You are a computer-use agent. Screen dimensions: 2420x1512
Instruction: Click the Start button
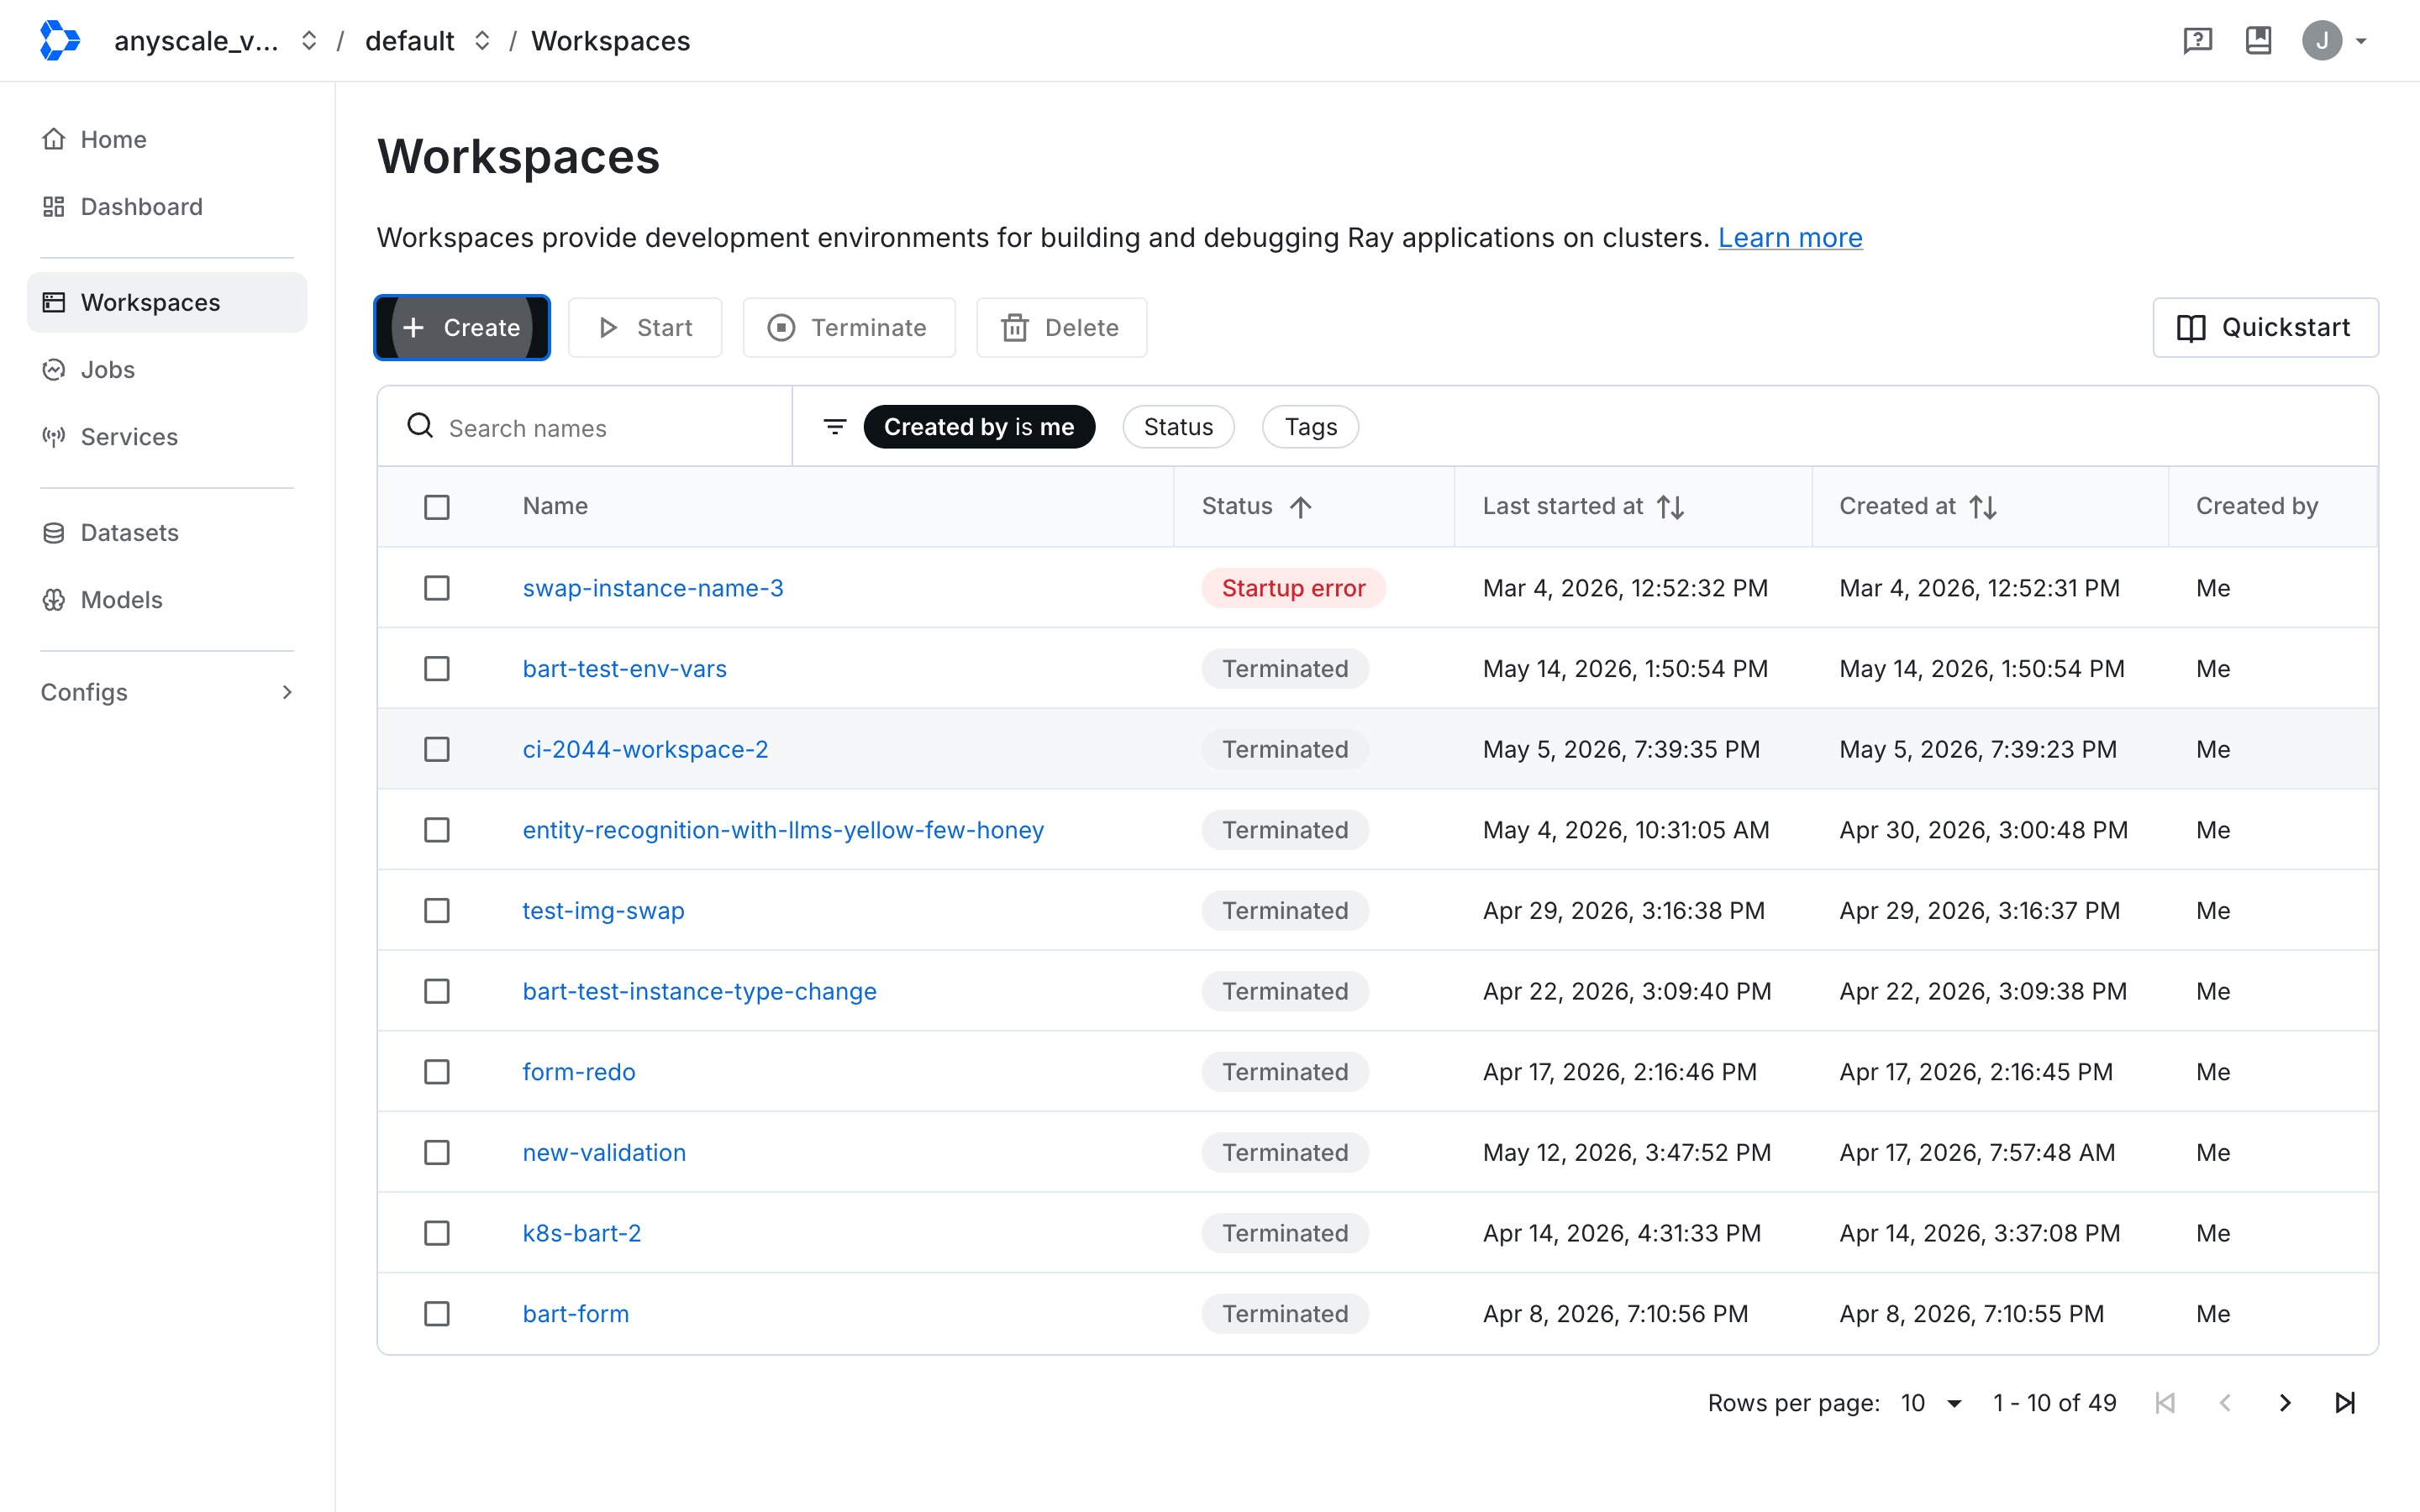[x=645, y=327]
